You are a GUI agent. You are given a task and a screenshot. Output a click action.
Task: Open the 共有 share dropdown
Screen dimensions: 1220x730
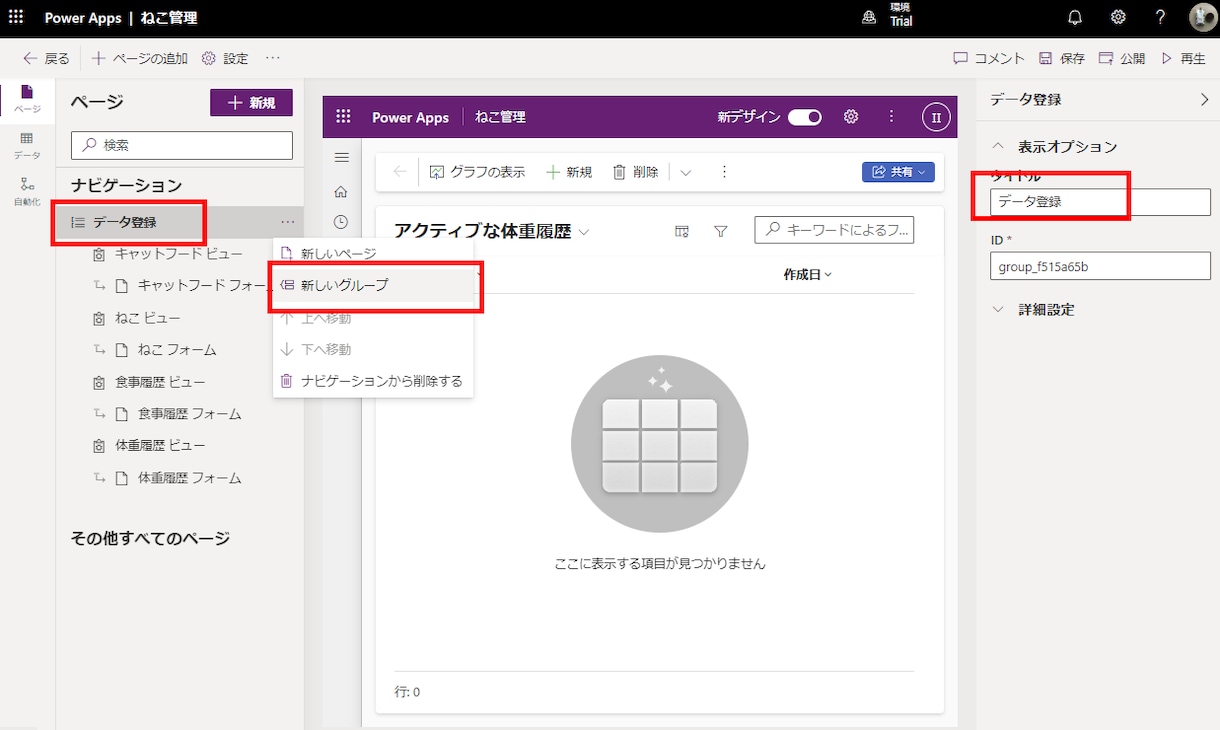tap(898, 172)
